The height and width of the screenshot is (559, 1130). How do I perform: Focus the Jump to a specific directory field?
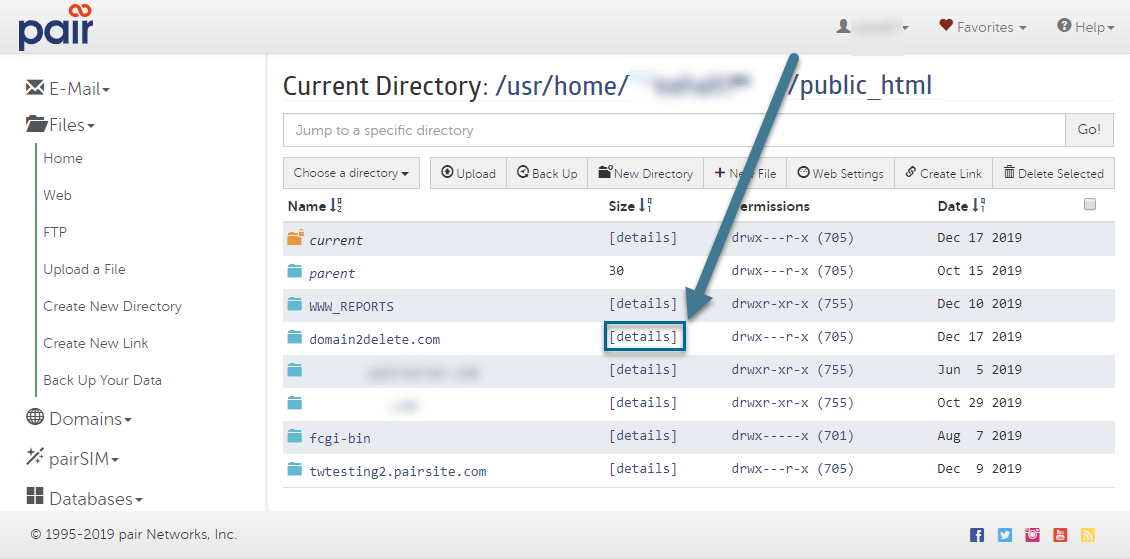click(674, 130)
